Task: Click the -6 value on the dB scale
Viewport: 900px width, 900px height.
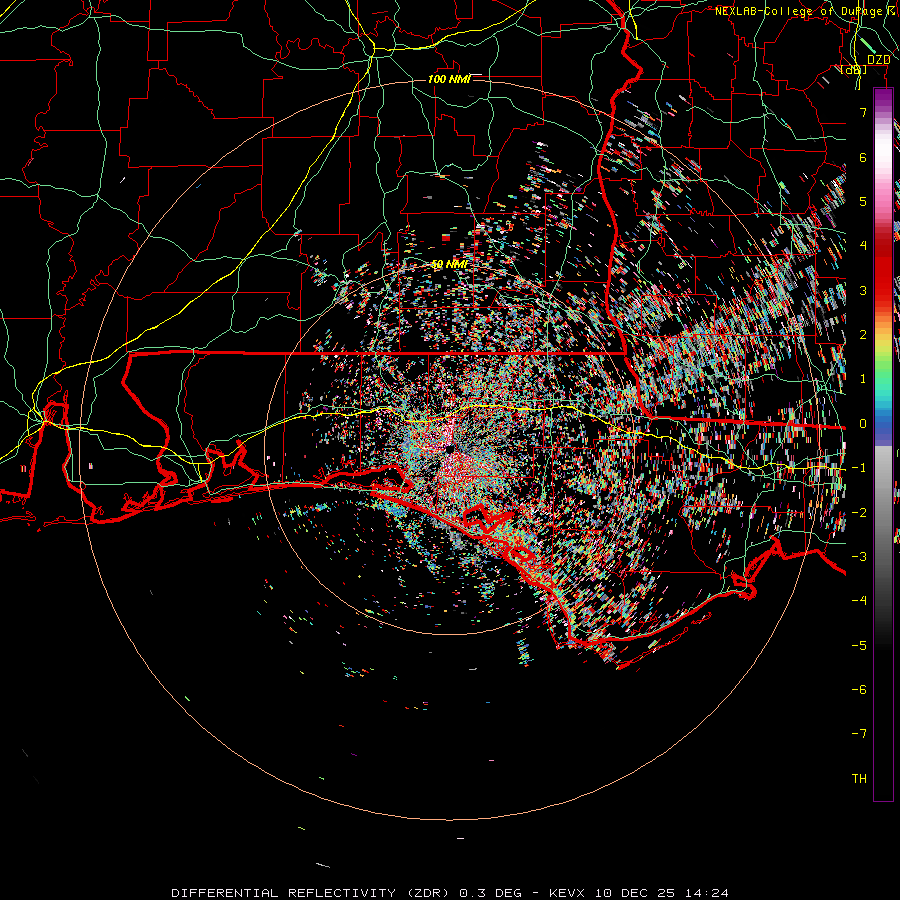Action: point(859,690)
